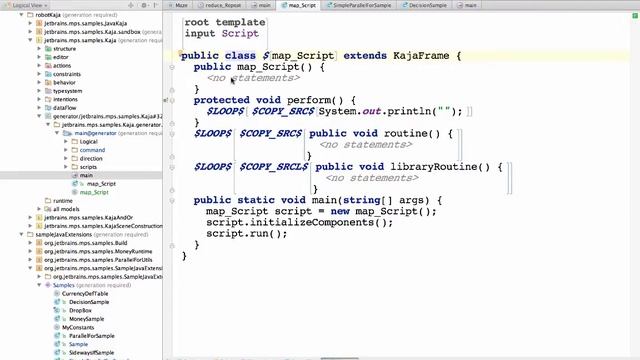Click the structure aspect icon
This screenshot has height=360, width=640.
pos(48,49)
